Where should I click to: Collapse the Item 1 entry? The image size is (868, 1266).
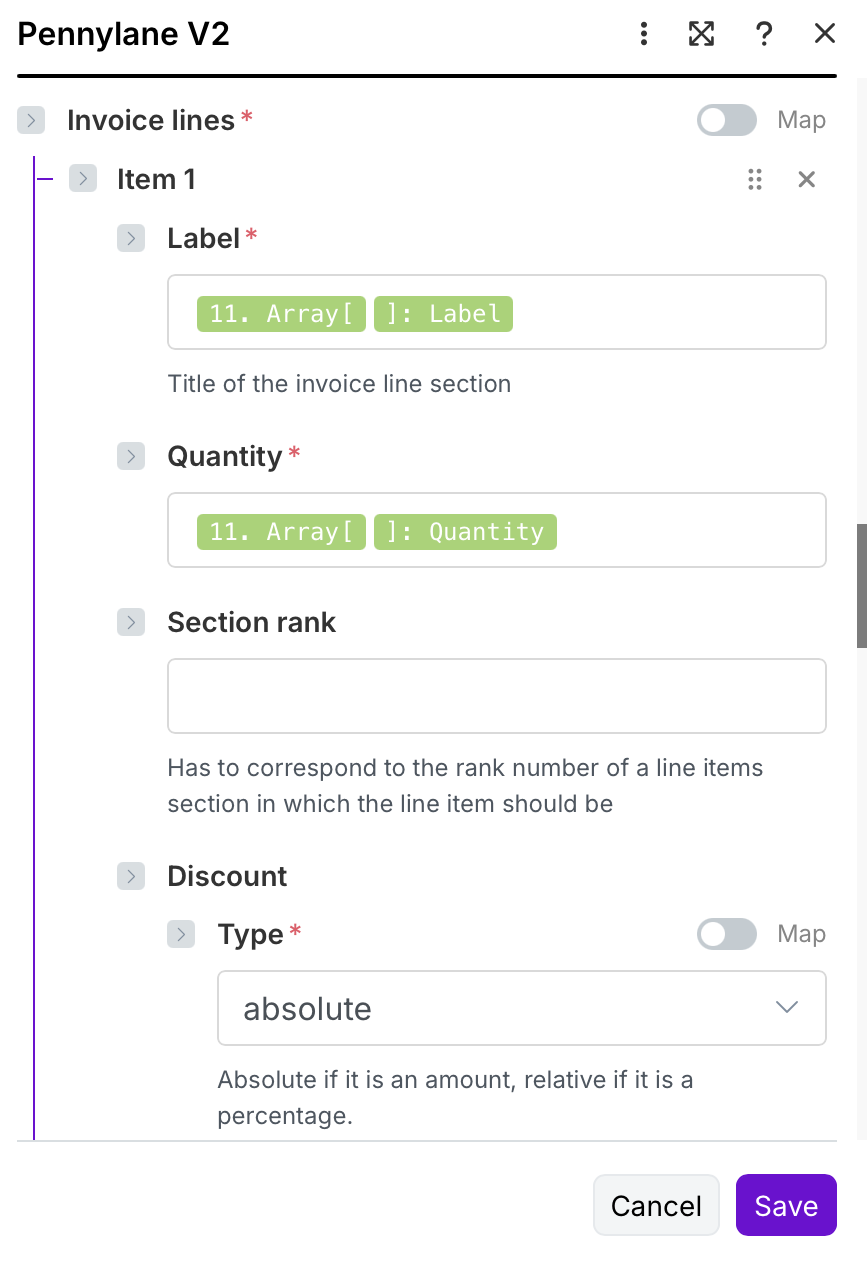click(x=83, y=180)
